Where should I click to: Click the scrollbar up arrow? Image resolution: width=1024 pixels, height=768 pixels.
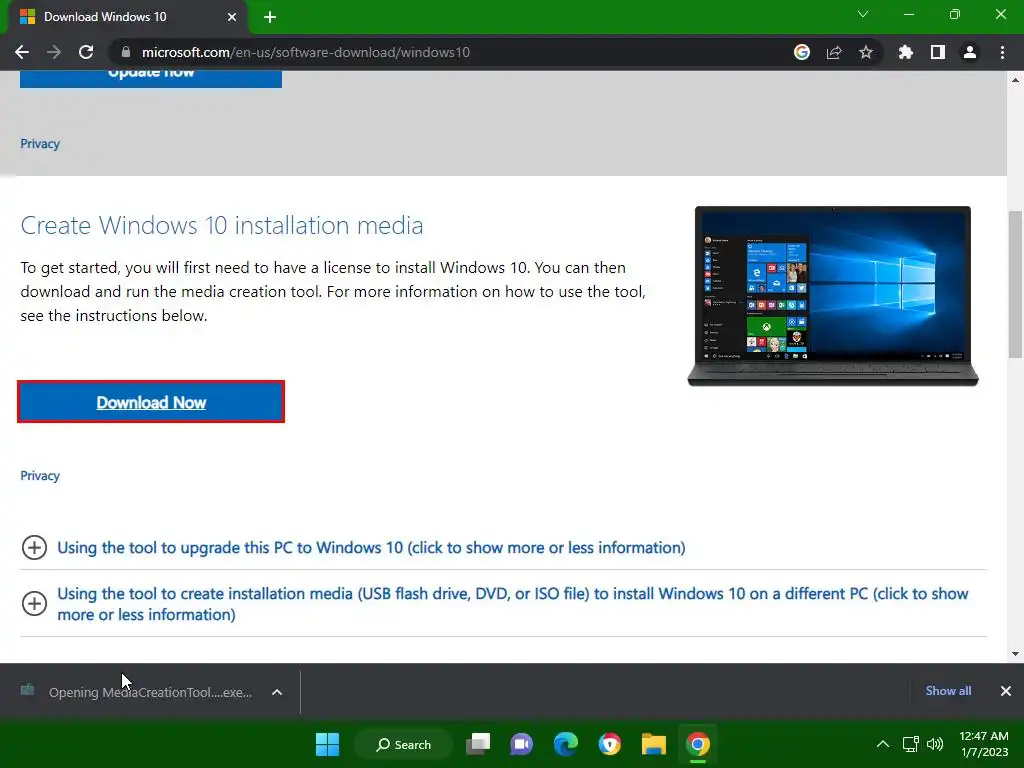click(x=1015, y=80)
